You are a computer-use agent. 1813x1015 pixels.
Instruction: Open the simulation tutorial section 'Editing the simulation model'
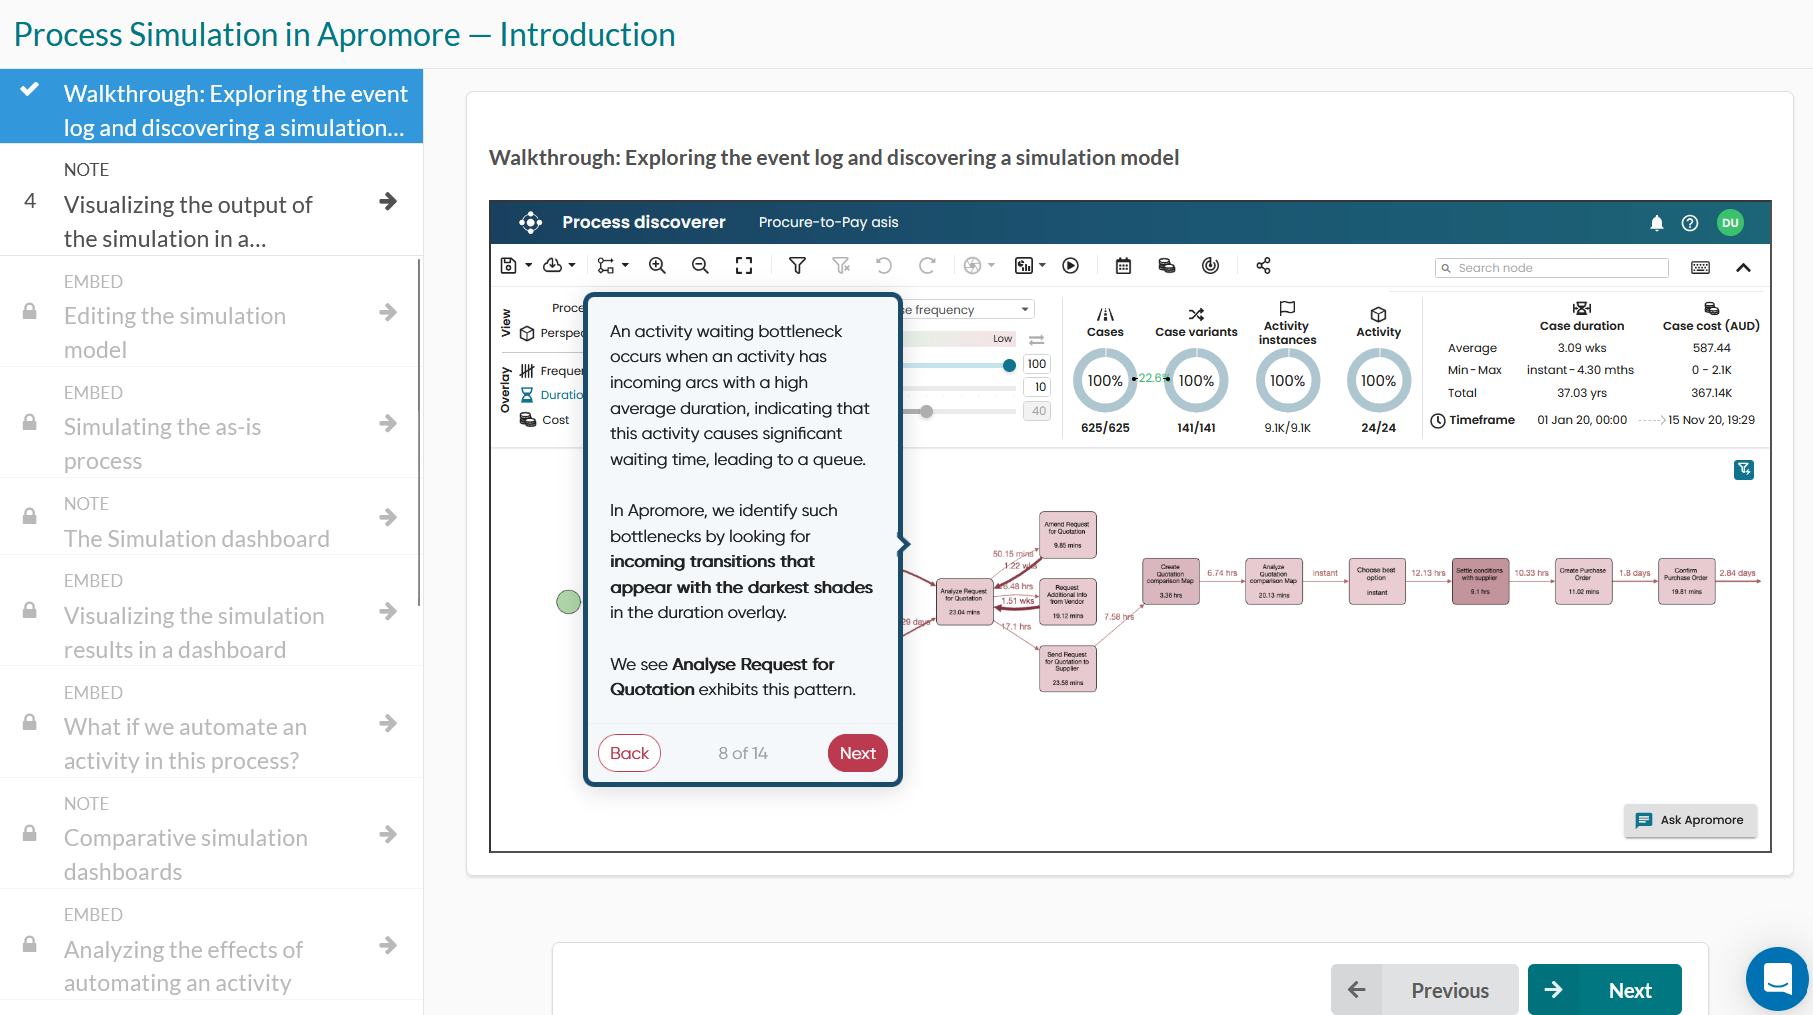(175, 332)
